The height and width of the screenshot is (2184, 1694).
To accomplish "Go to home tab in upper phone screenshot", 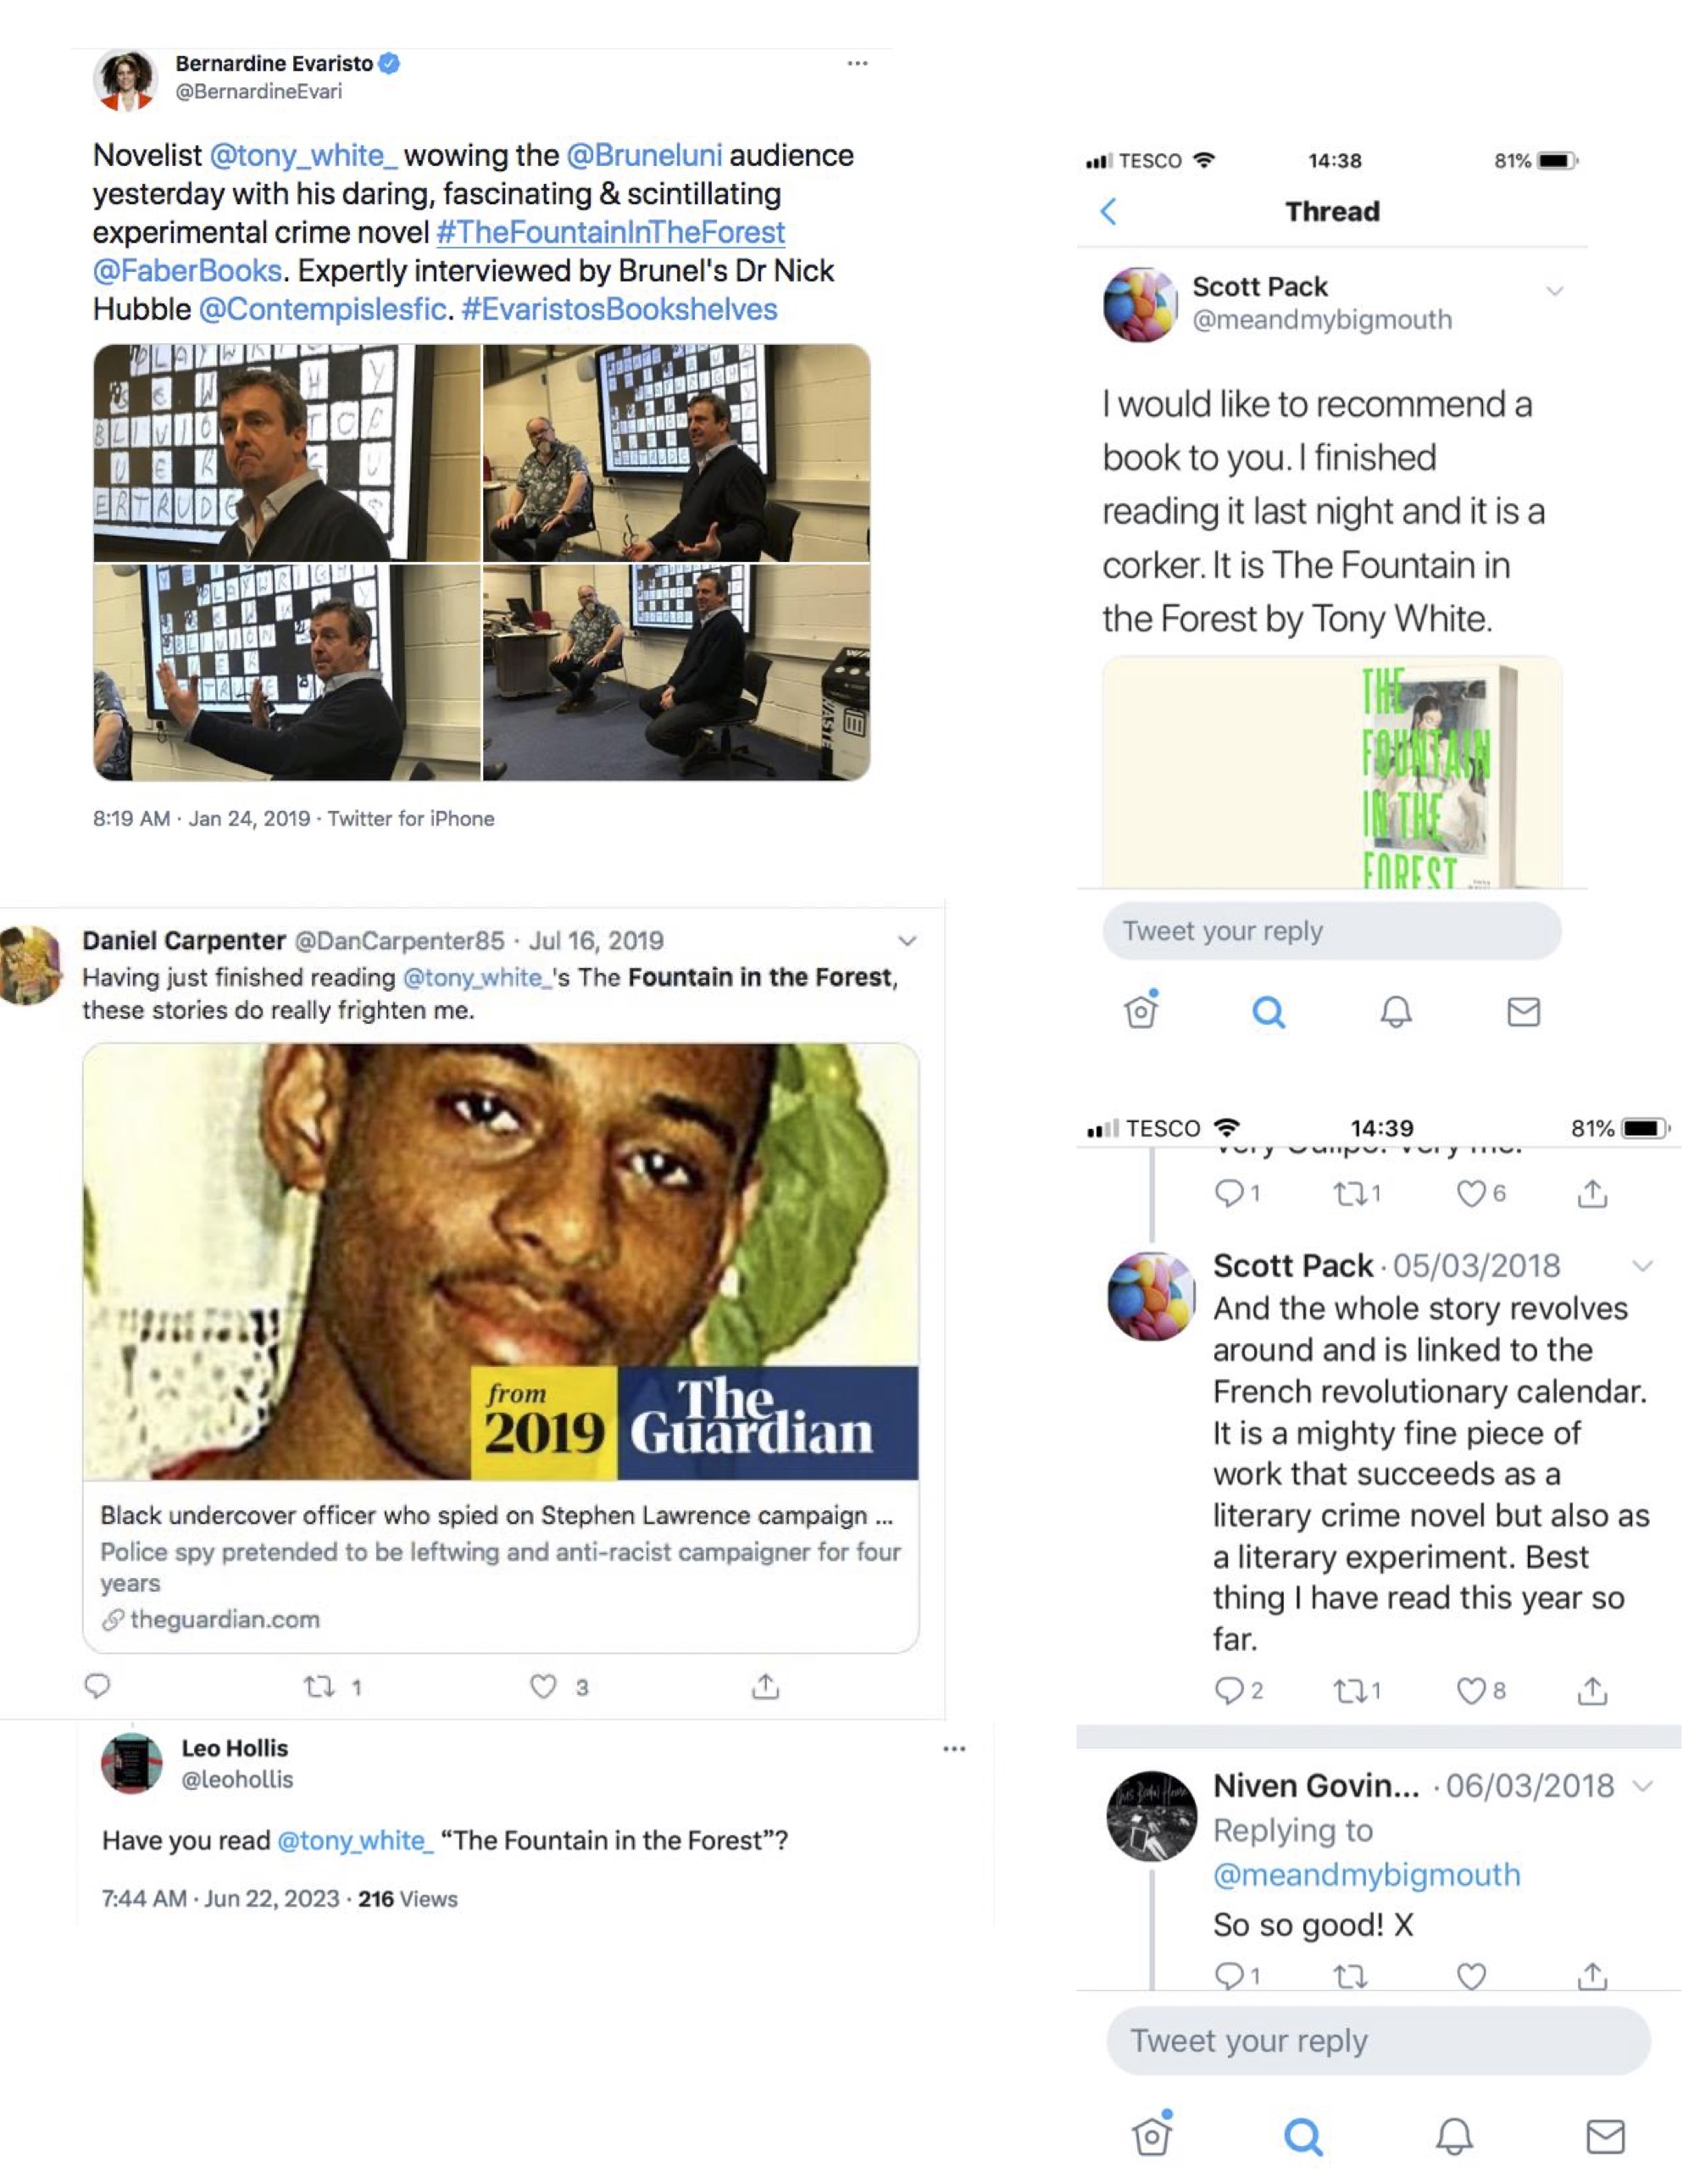I will [x=1141, y=1010].
